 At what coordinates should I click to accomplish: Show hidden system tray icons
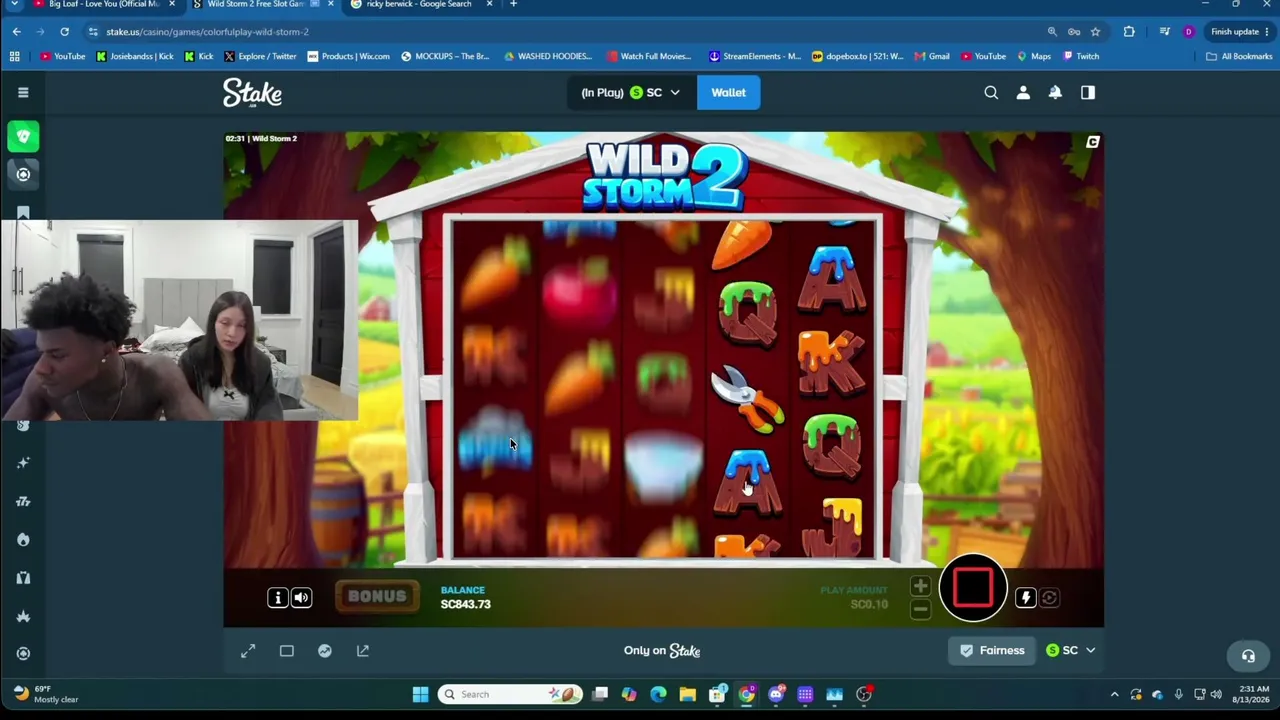pos(1114,694)
